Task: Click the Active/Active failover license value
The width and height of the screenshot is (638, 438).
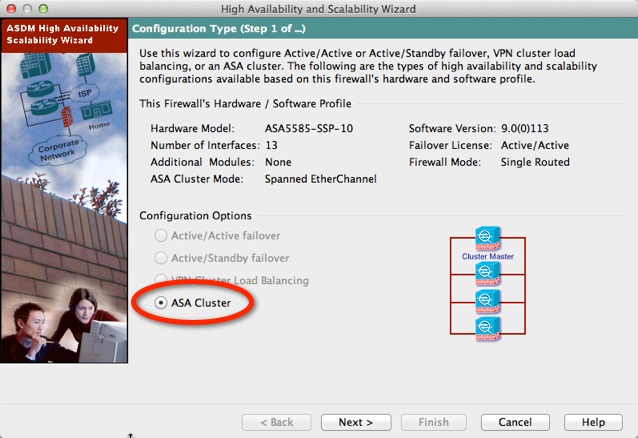Action: (535, 145)
